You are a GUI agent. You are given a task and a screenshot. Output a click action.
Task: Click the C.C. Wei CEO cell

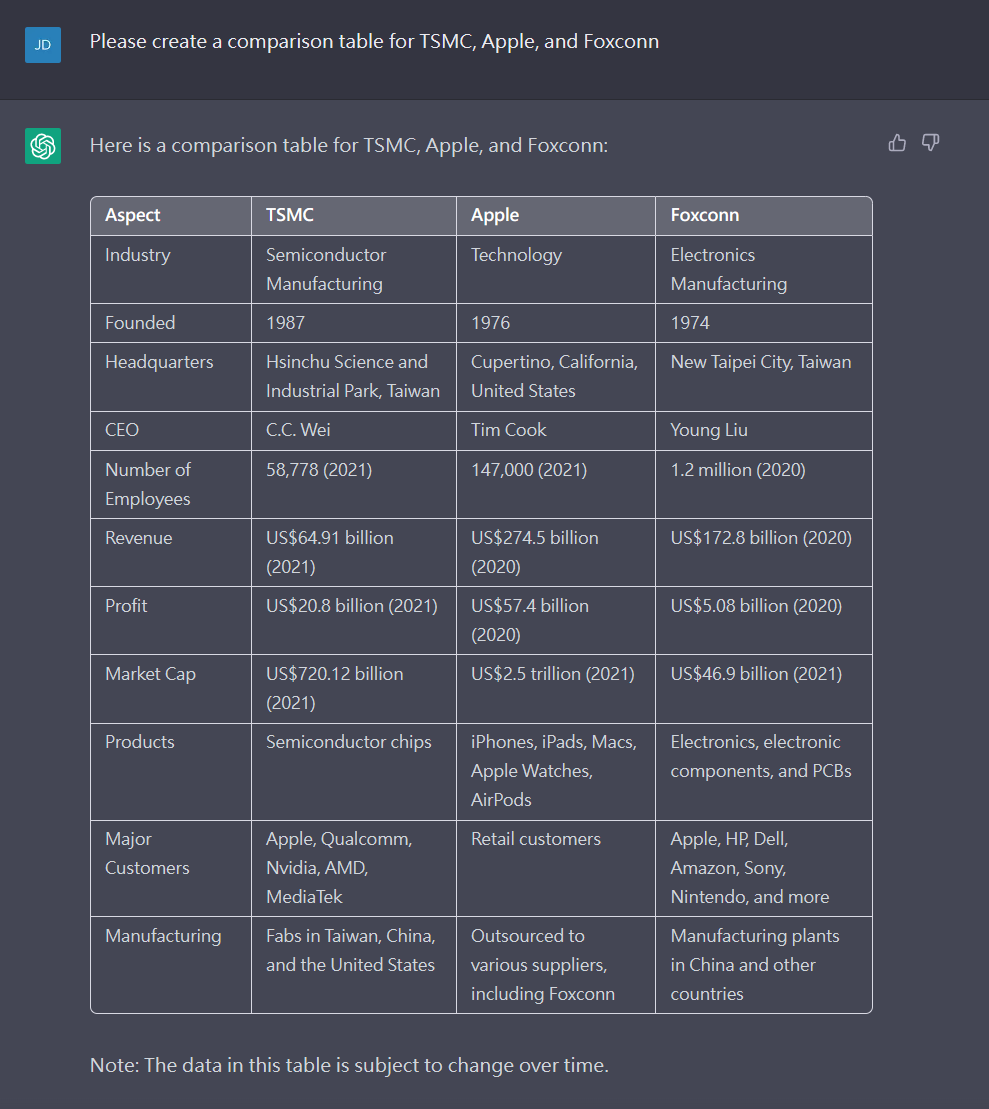(354, 431)
